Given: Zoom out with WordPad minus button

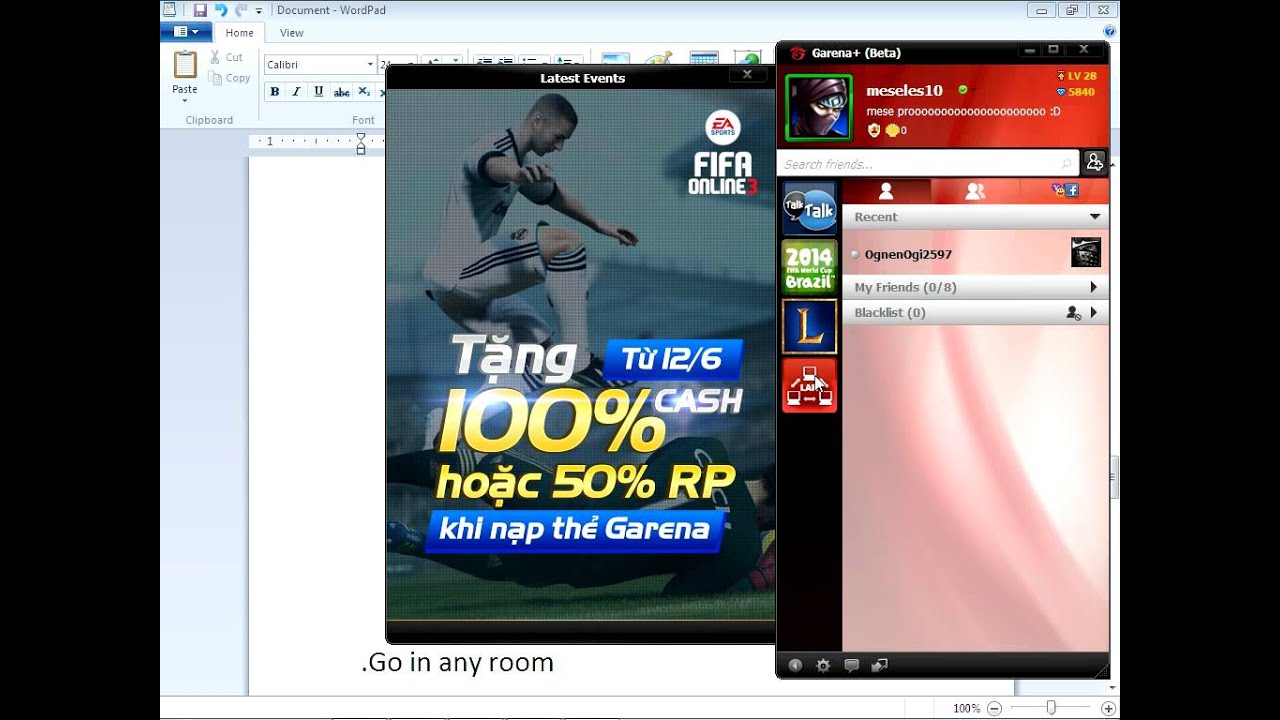Looking at the screenshot, I should (x=994, y=708).
